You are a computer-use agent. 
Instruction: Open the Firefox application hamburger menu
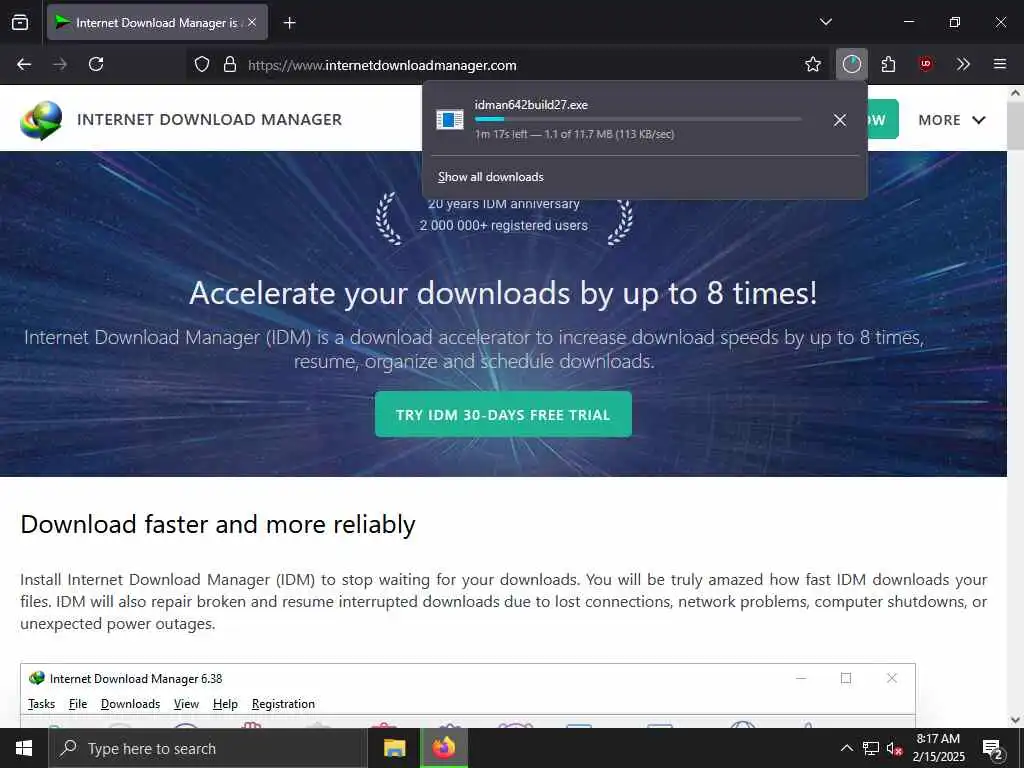point(1000,64)
